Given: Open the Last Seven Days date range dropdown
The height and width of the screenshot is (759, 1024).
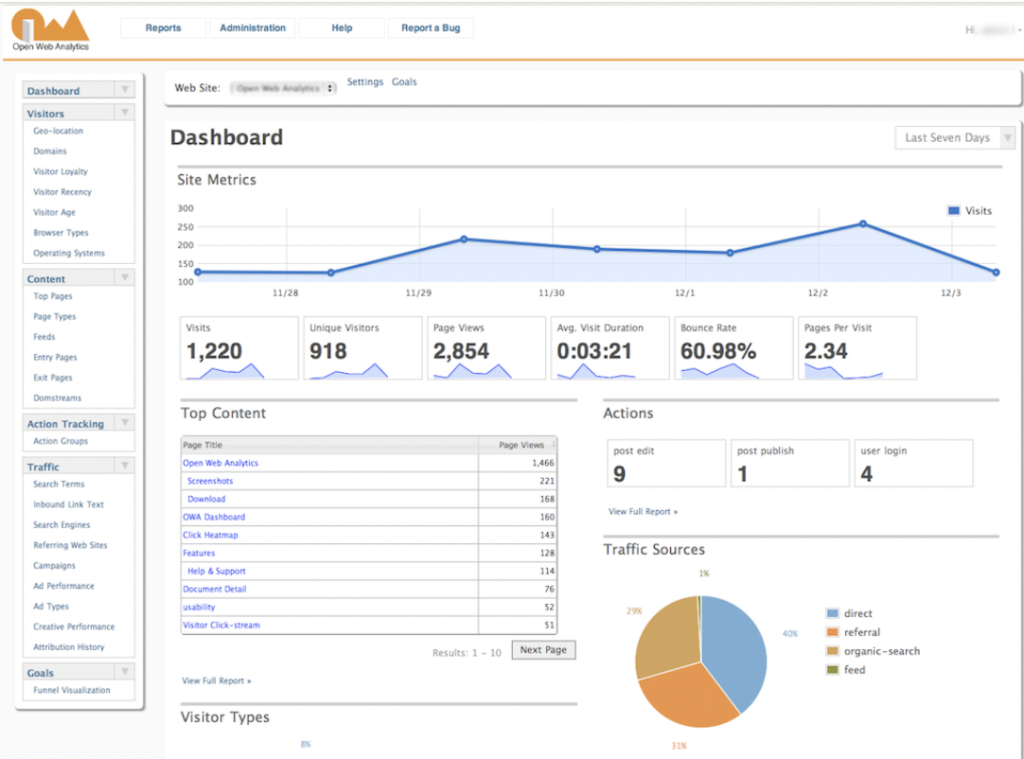Looking at the screenshot, I should coord(953,137).
